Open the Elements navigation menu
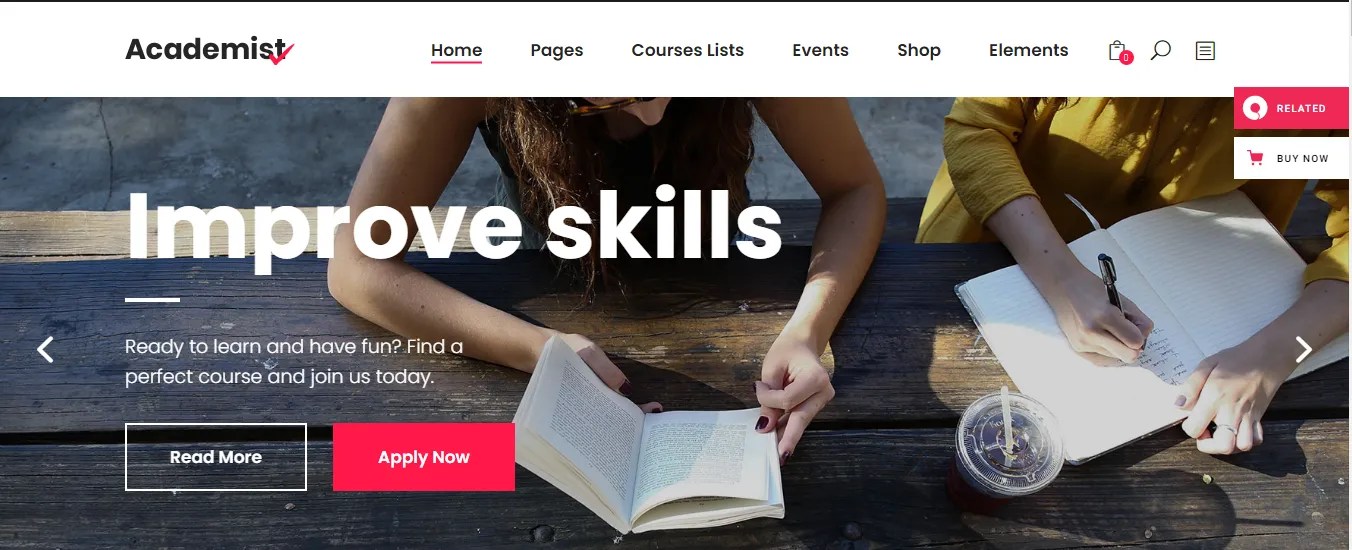The width and height of the screenshot is (1352, 550). point(1028,50)
